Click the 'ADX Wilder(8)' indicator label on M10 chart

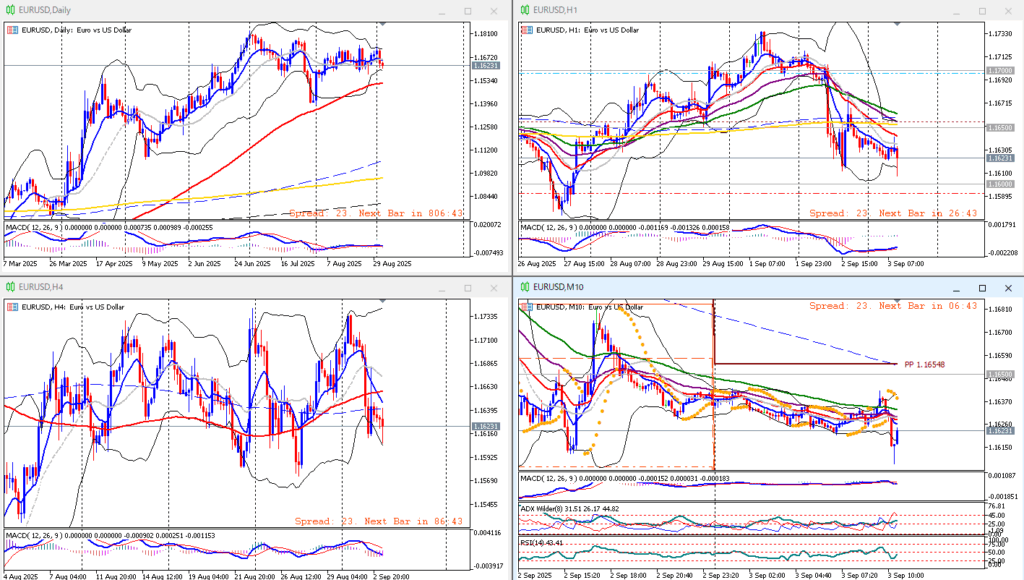543,509
